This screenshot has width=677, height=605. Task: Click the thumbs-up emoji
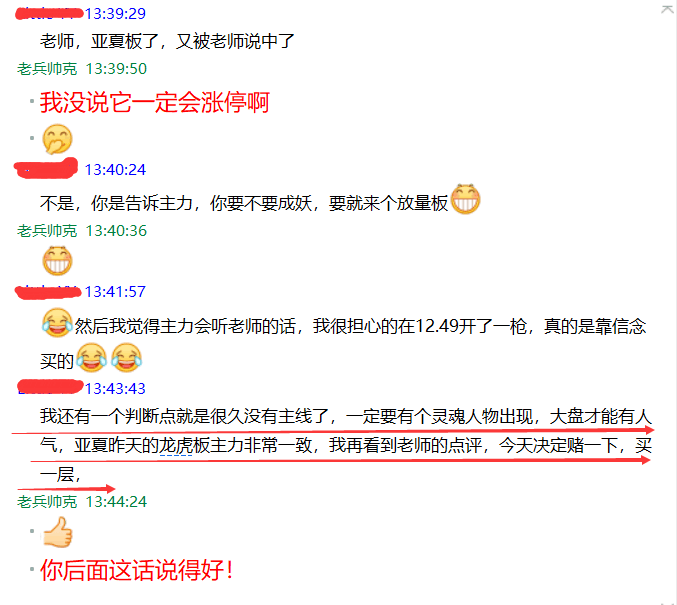[58, 532]
